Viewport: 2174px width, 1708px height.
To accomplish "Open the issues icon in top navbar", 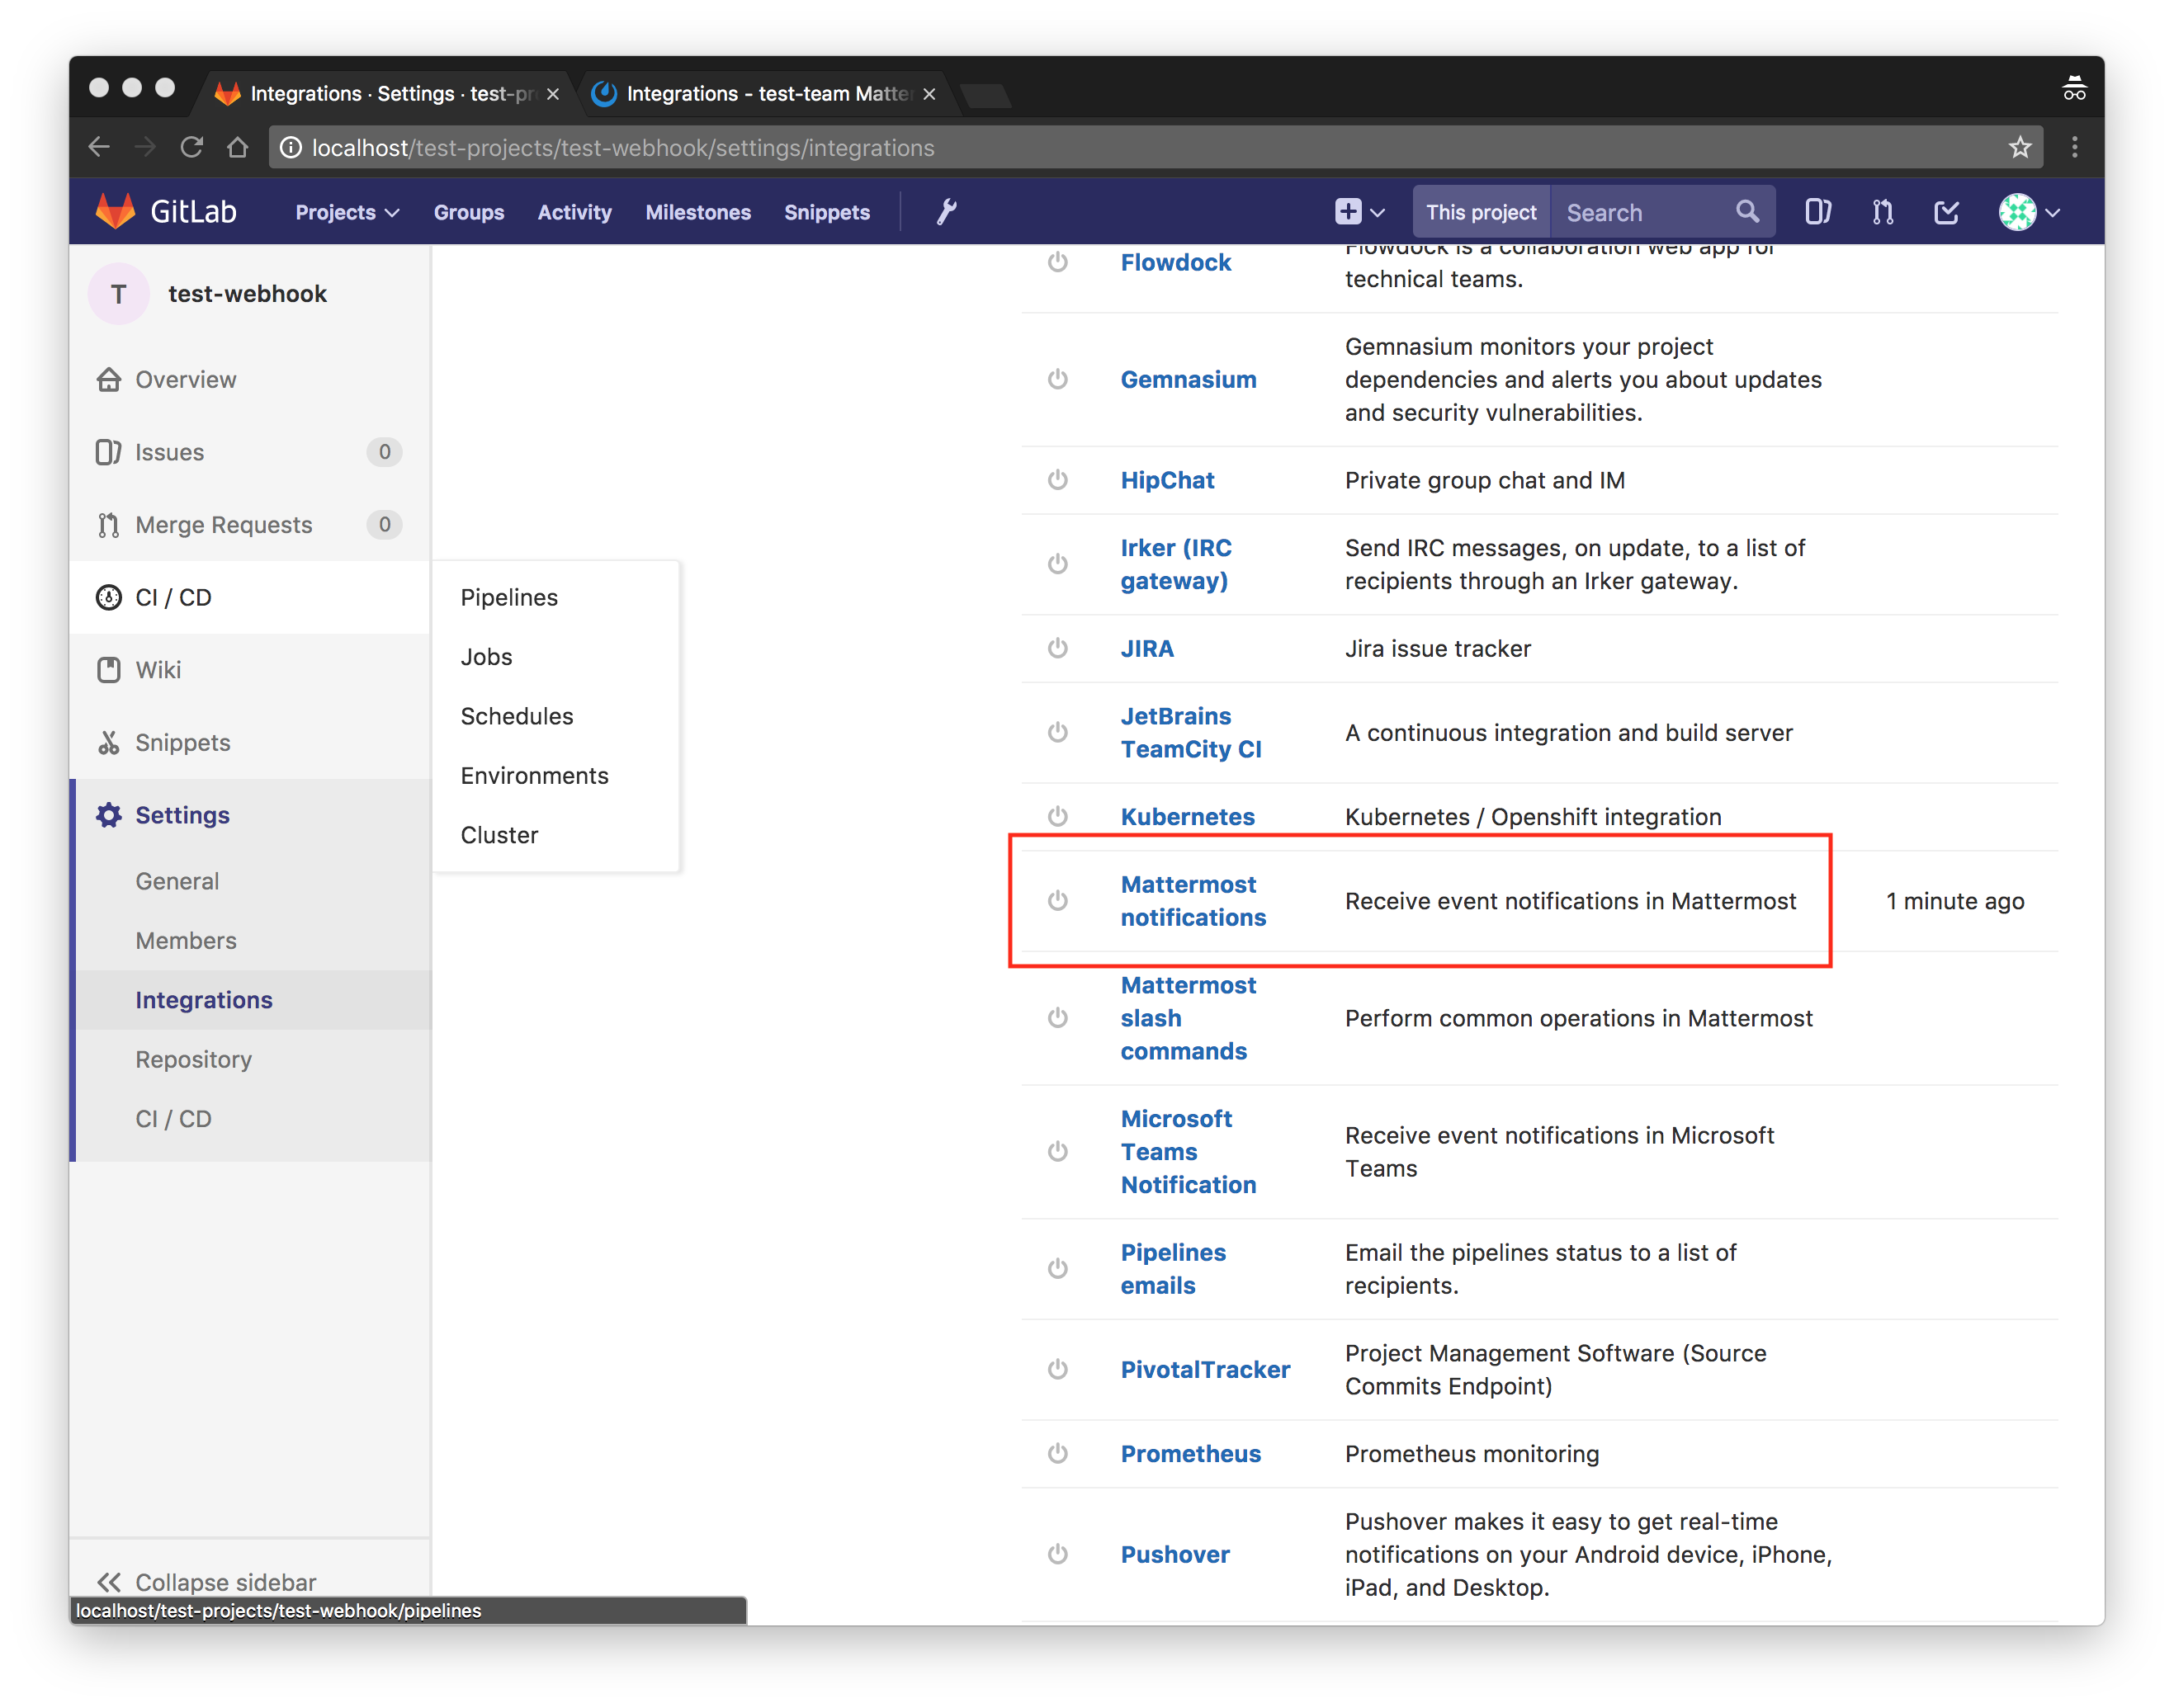I will [x=1817, y=212].
